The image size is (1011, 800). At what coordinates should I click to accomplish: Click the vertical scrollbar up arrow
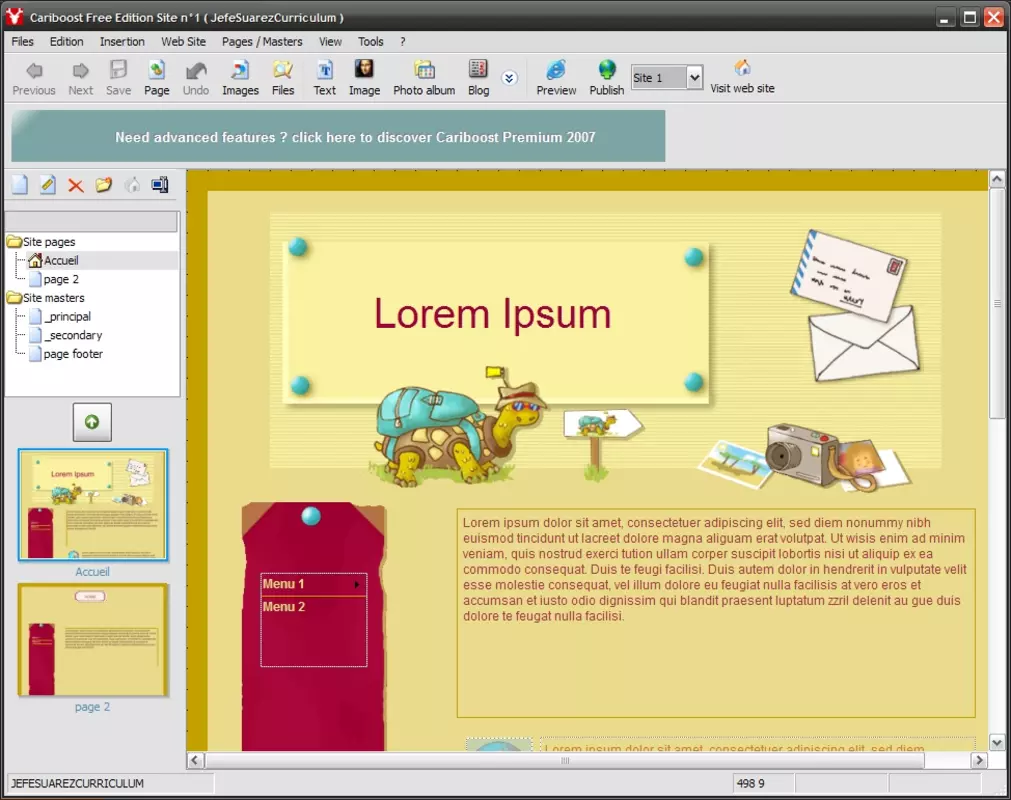[x=997, y=179]
